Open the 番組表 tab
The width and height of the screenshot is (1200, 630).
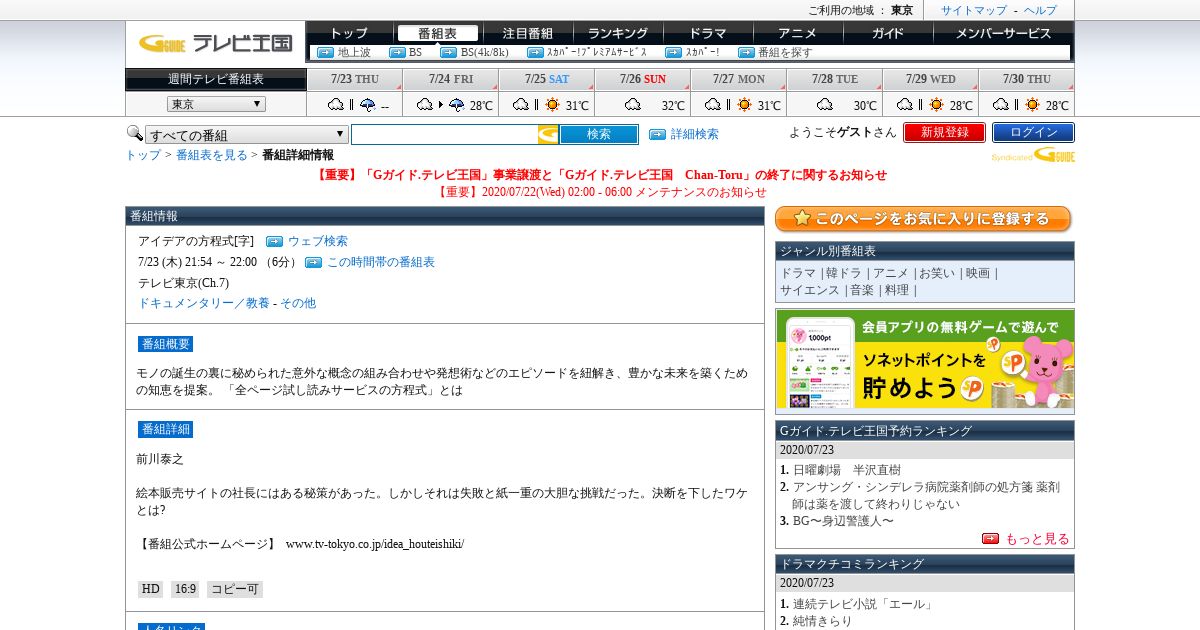click(437, 33)
